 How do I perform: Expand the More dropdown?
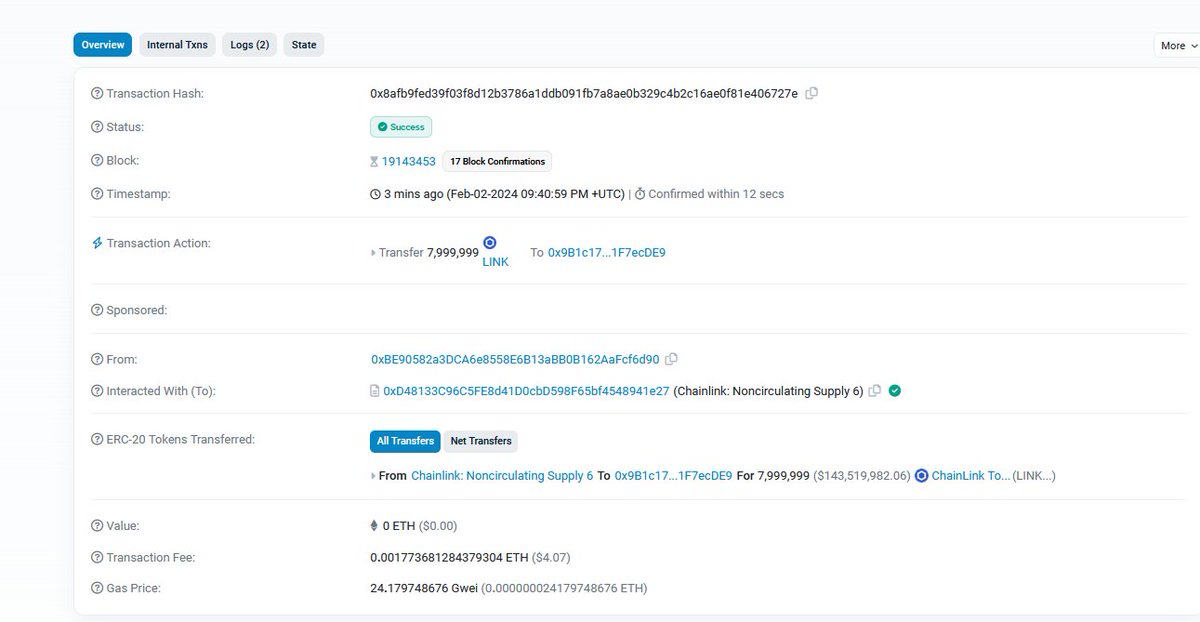tap(1177, 46)
